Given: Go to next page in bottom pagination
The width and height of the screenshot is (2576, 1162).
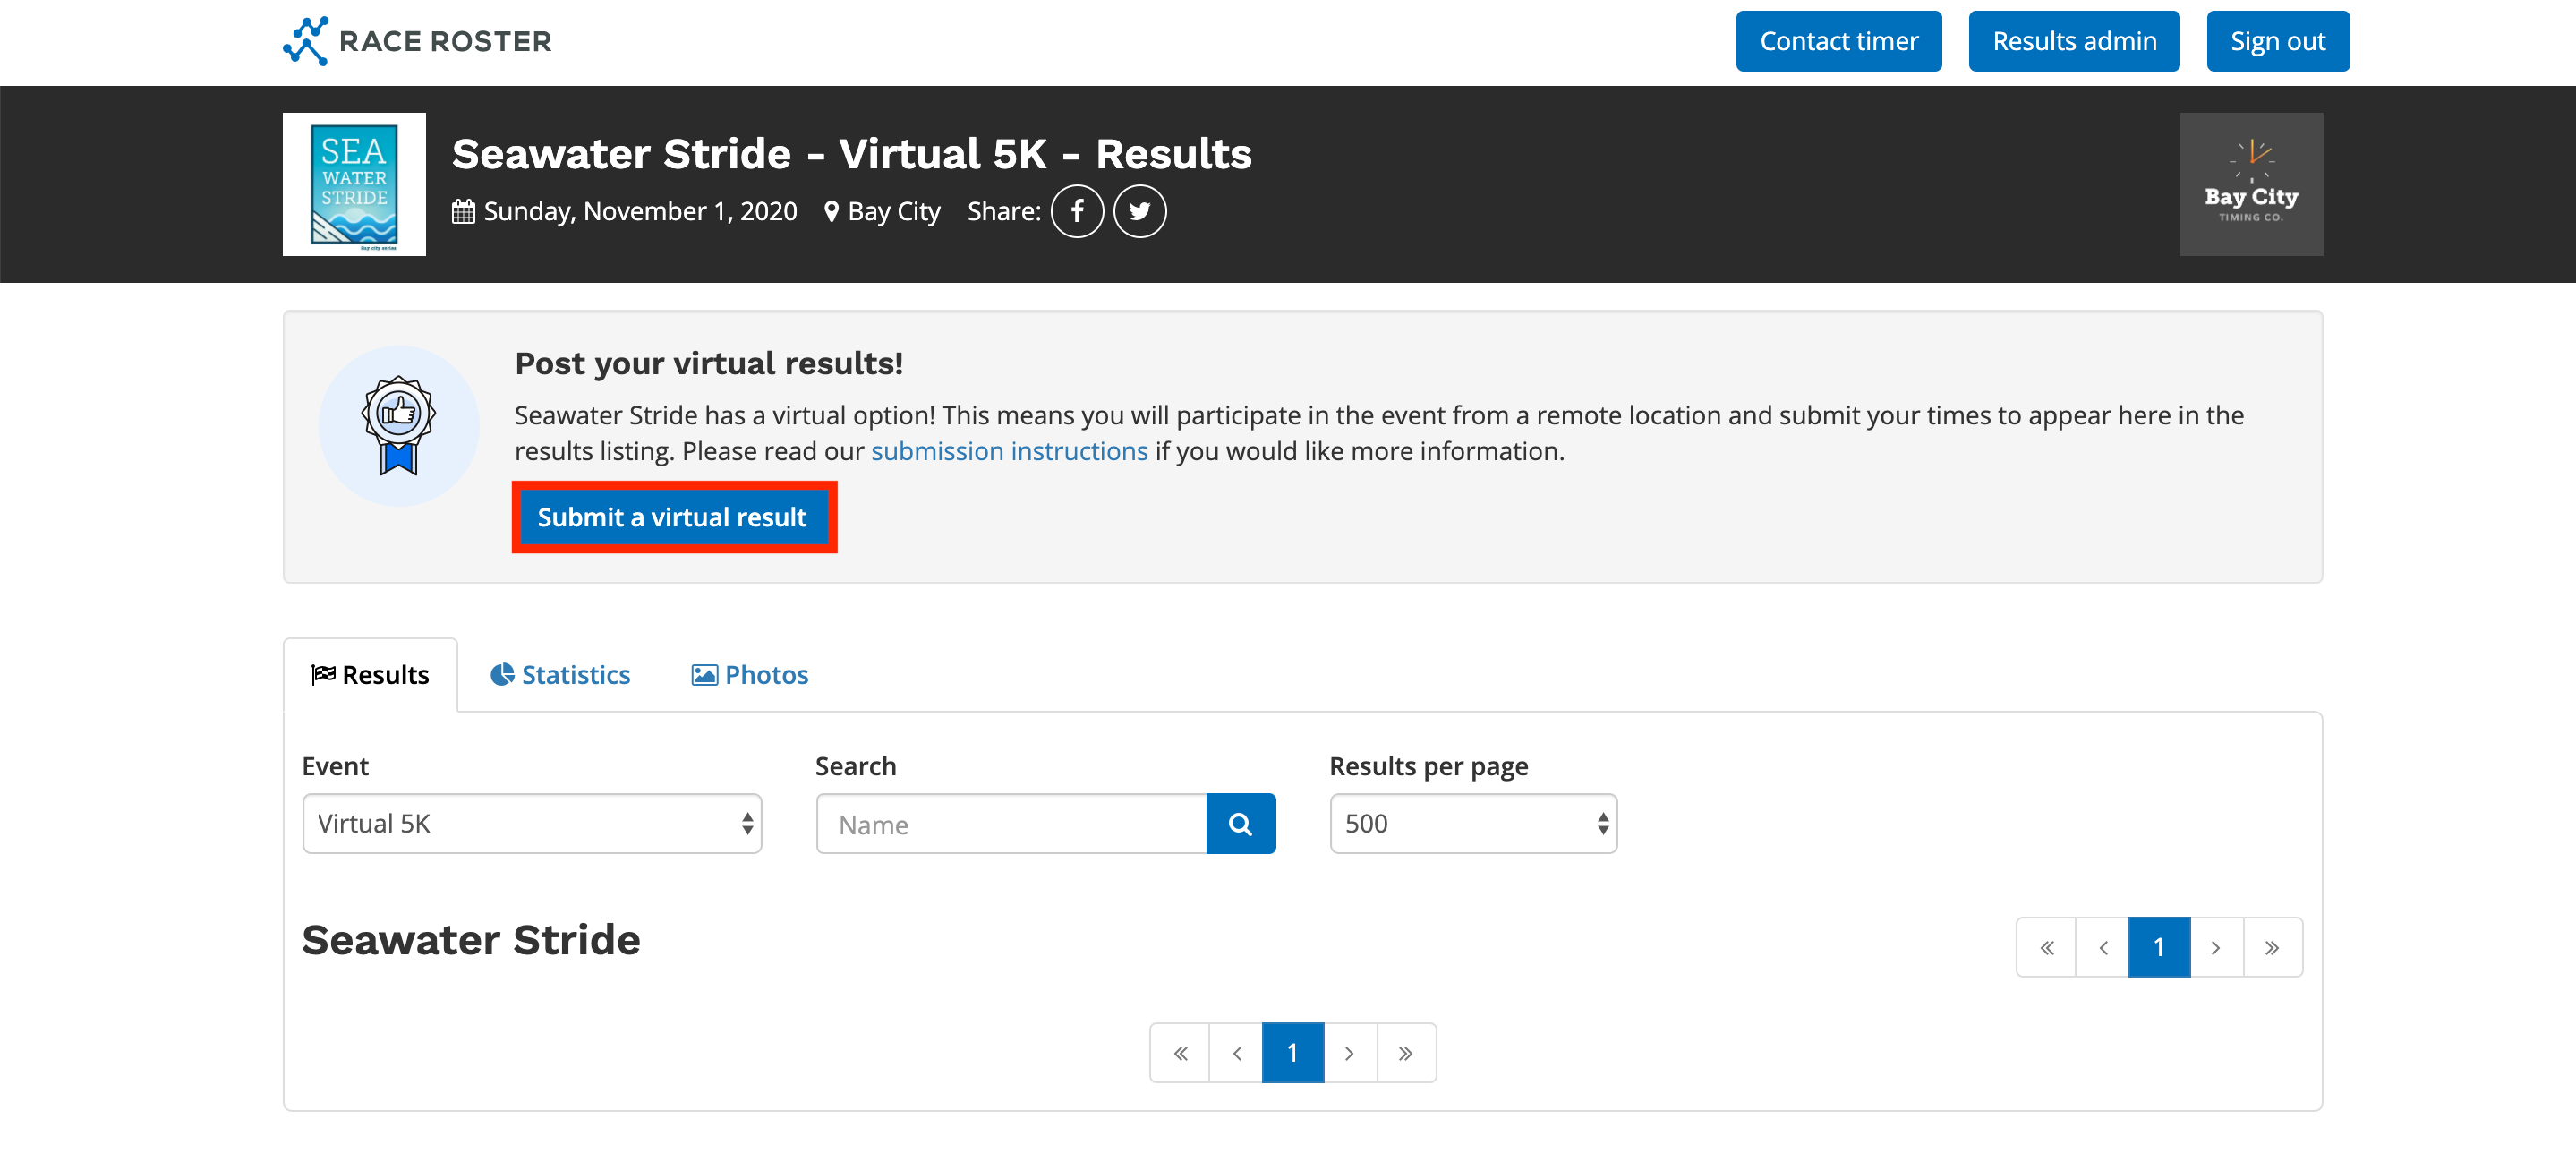Looking at the screenshot, I should pos(1349,1053).
